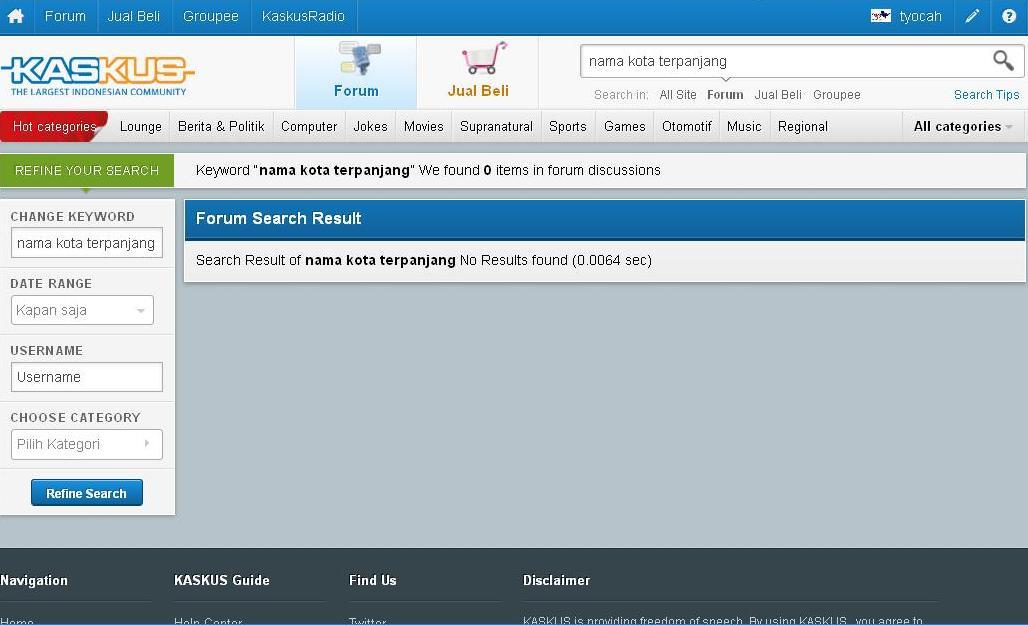Image resolution: width=1028 pixels, height=625 pixels.
Task: Open the Jual Beli shopping cart icon
Action: coord(484,58)
